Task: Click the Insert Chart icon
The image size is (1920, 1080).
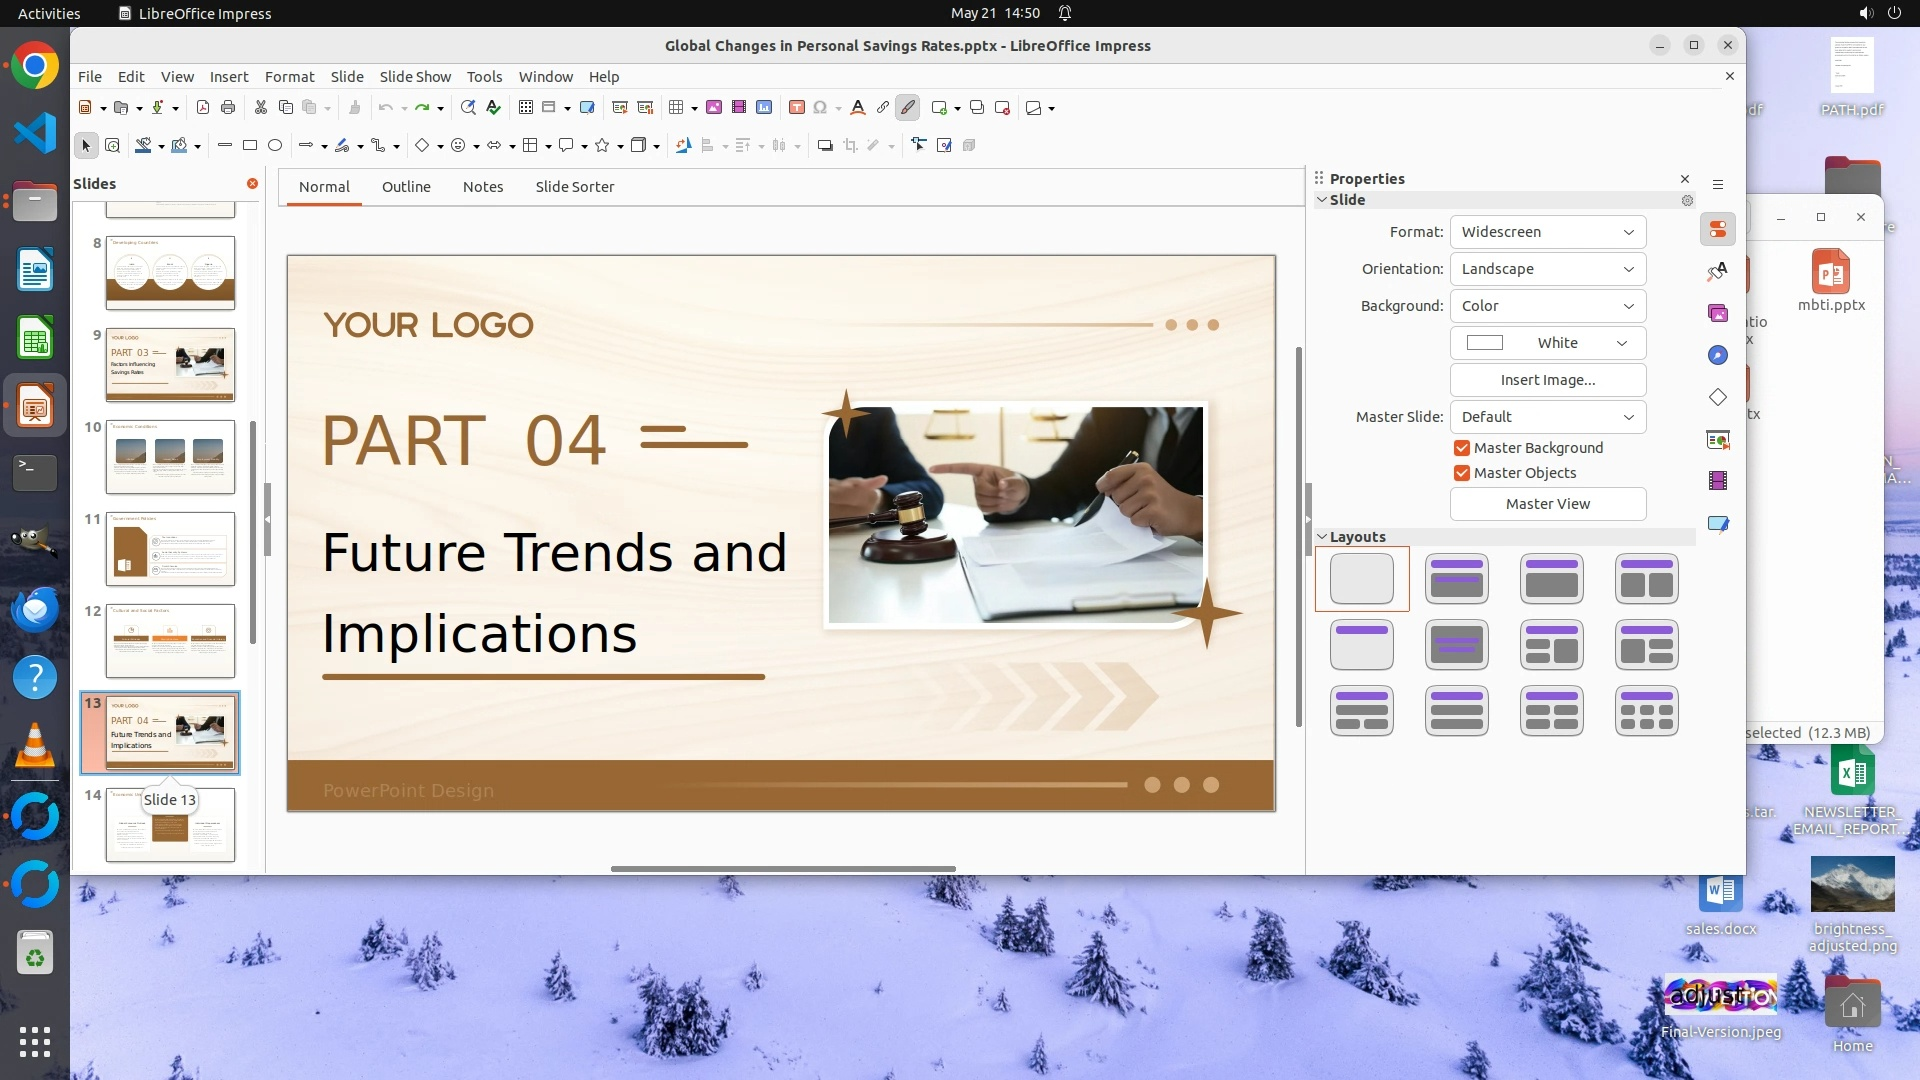Action: [x=764, y=108]
